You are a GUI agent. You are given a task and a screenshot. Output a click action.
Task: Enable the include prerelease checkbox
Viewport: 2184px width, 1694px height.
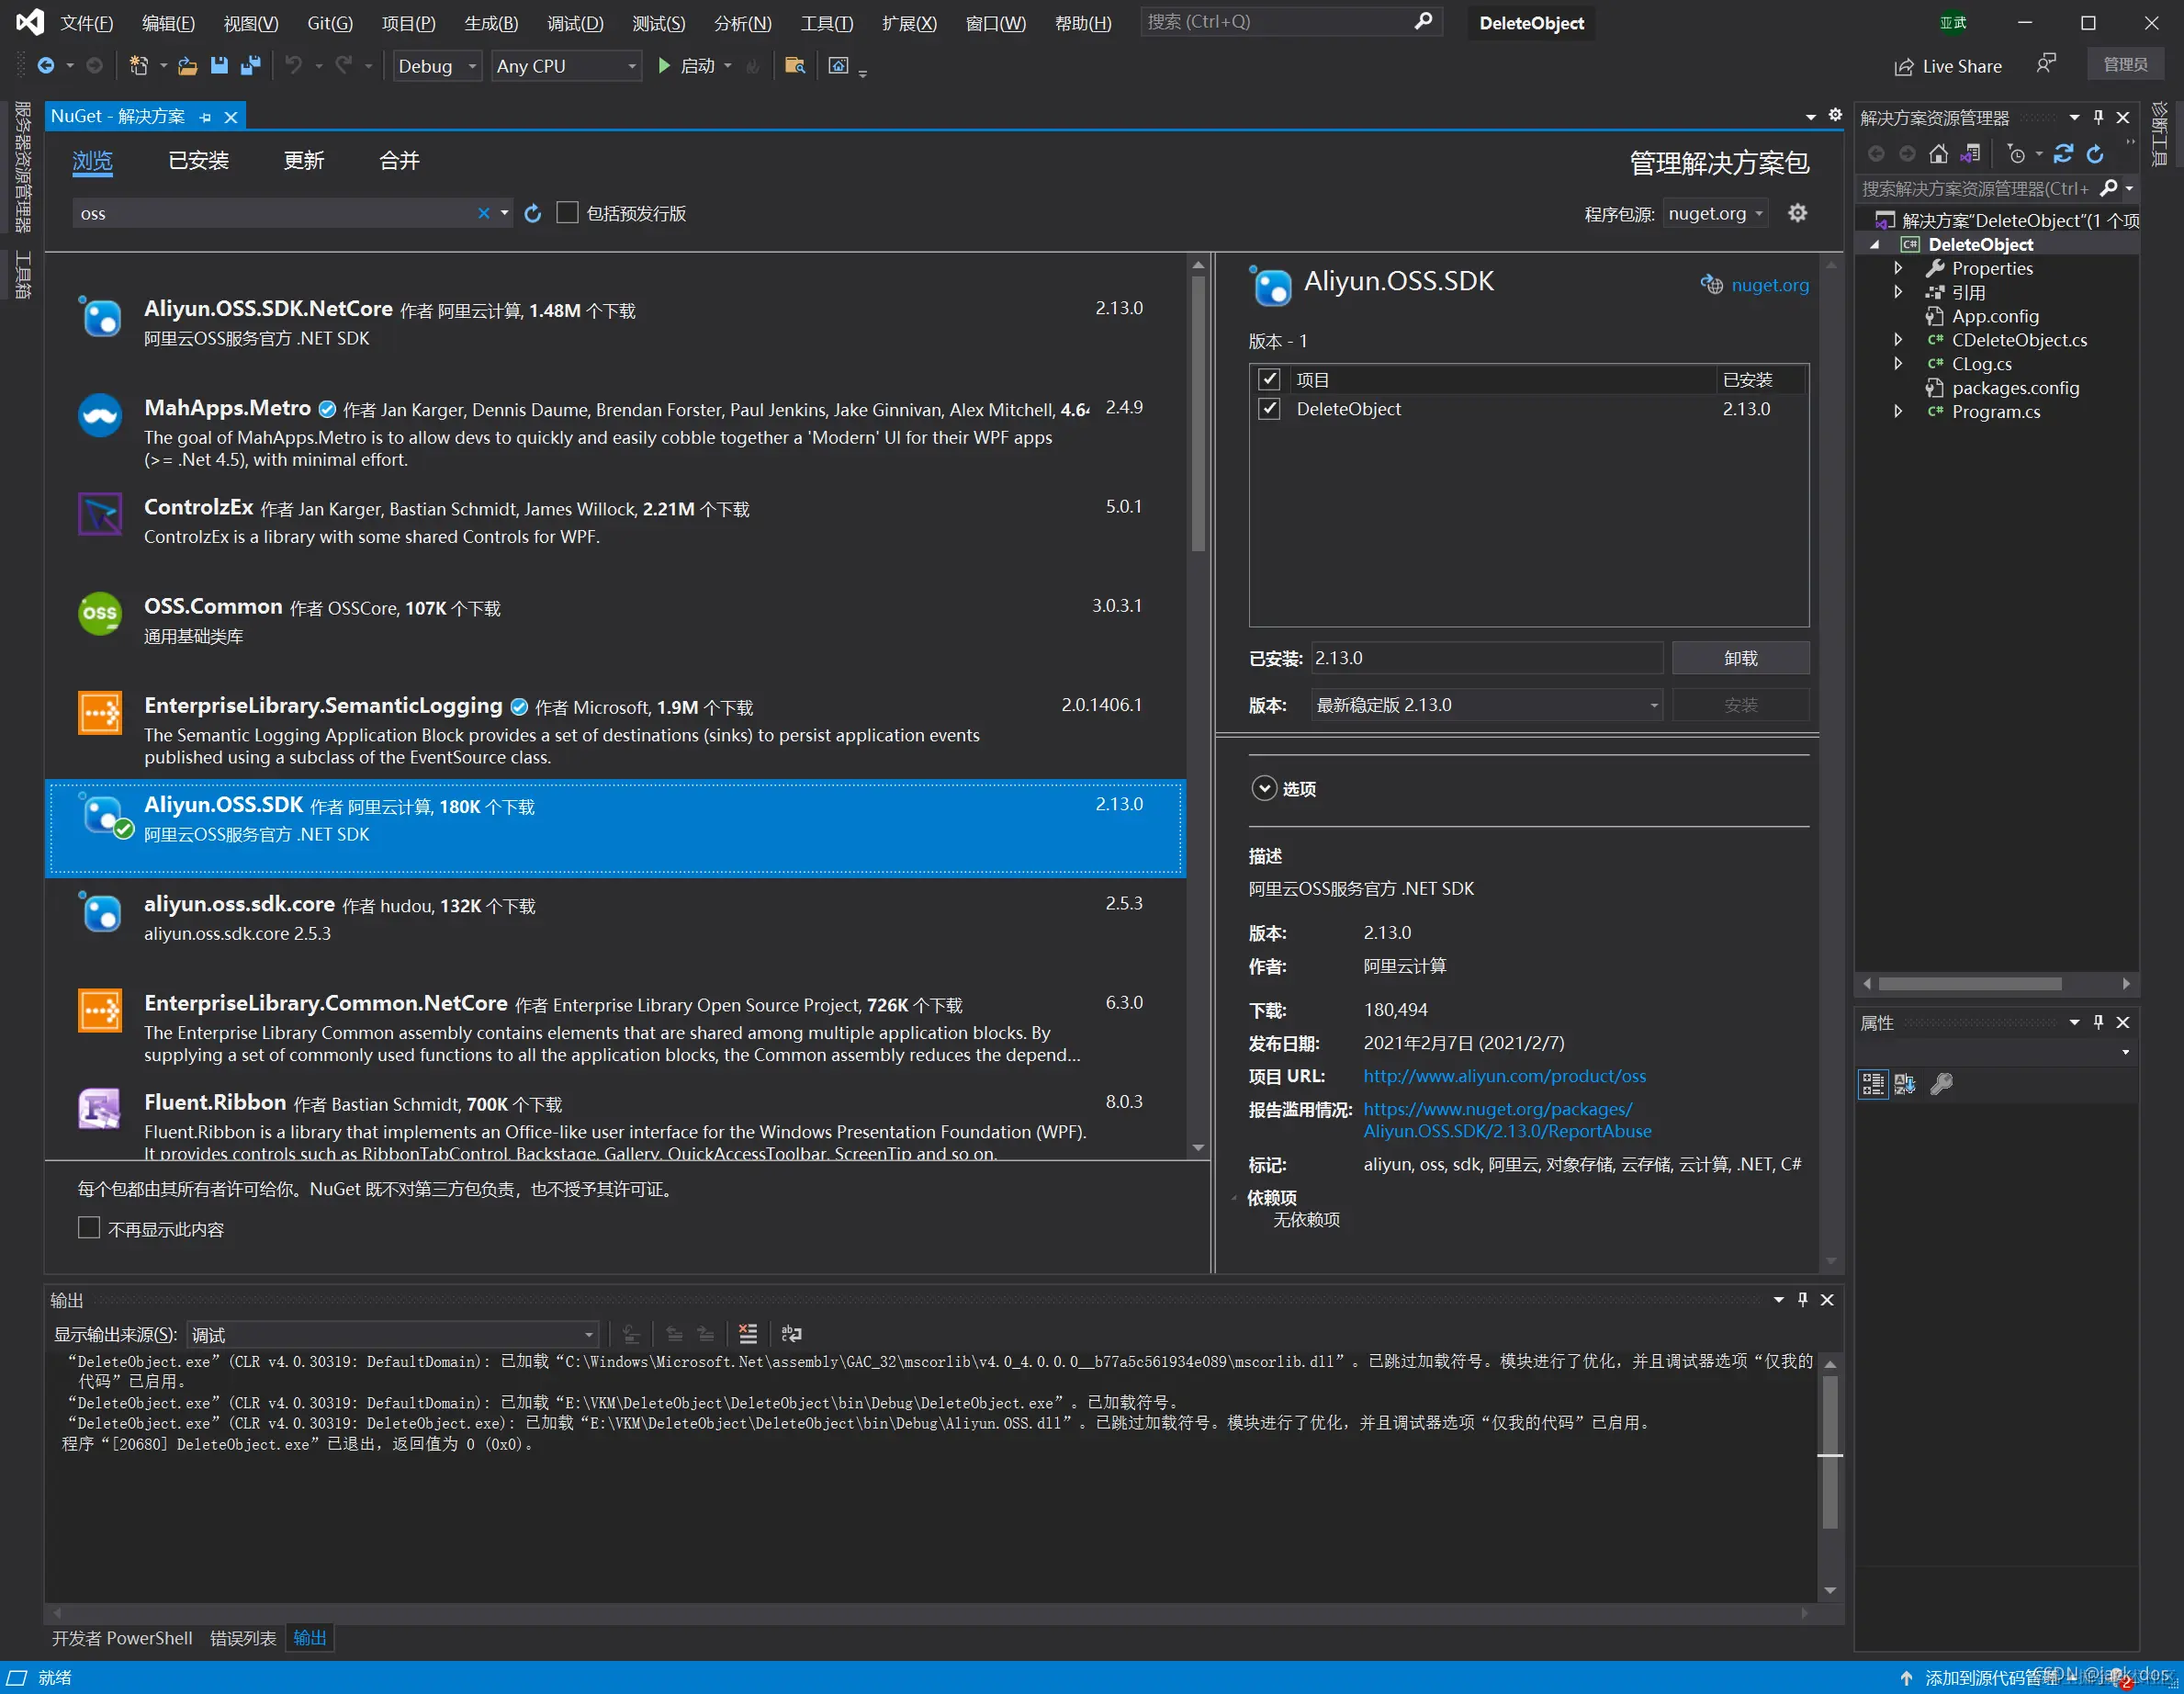coord(567,213)
